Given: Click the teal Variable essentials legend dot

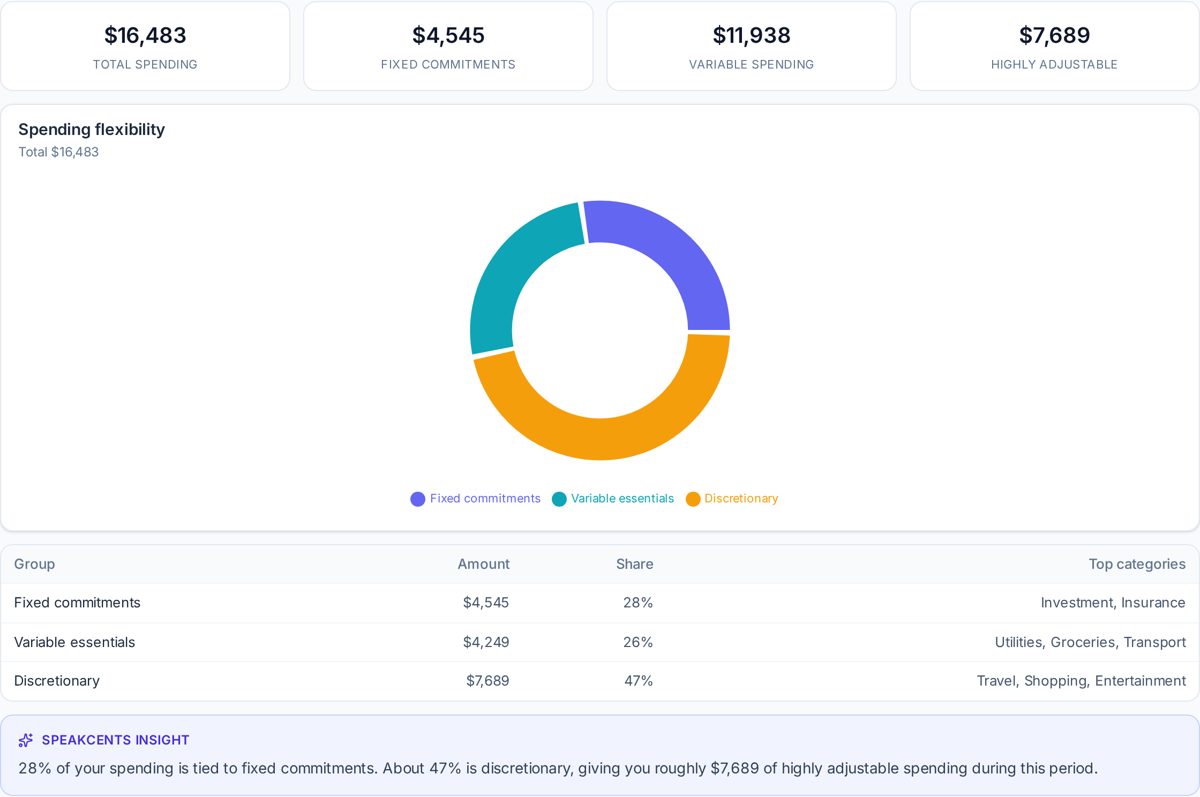Looking at the screenshot, I should (559, 499).
